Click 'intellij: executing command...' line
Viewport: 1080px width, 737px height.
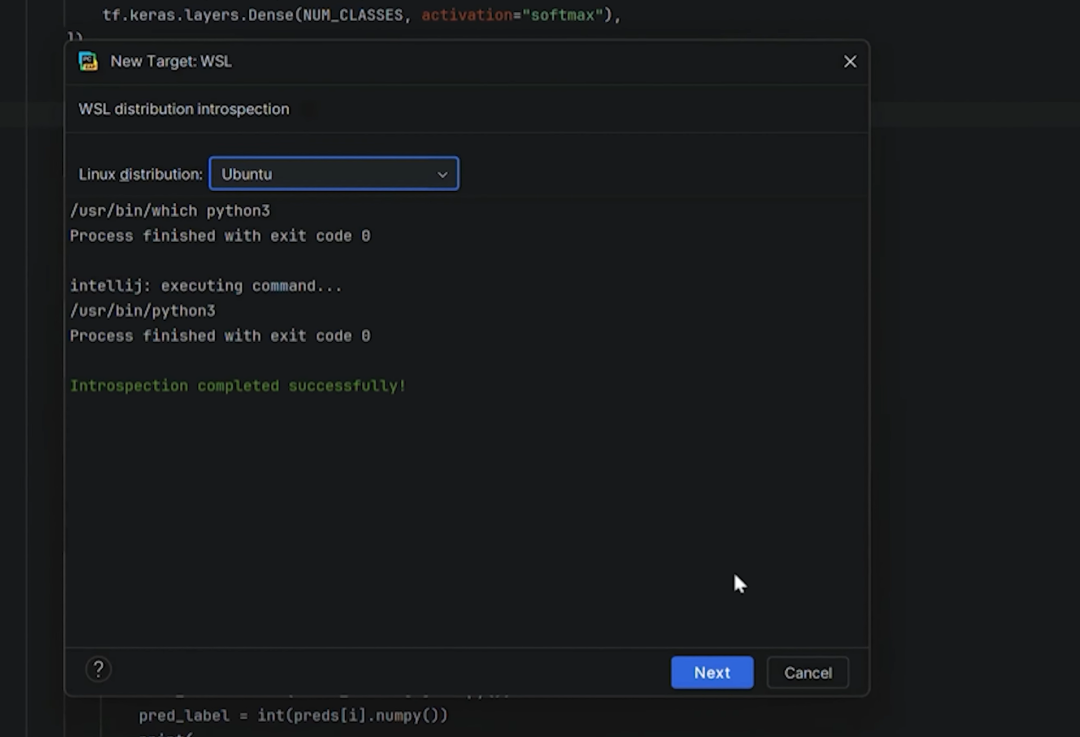(x=206, y=286)
